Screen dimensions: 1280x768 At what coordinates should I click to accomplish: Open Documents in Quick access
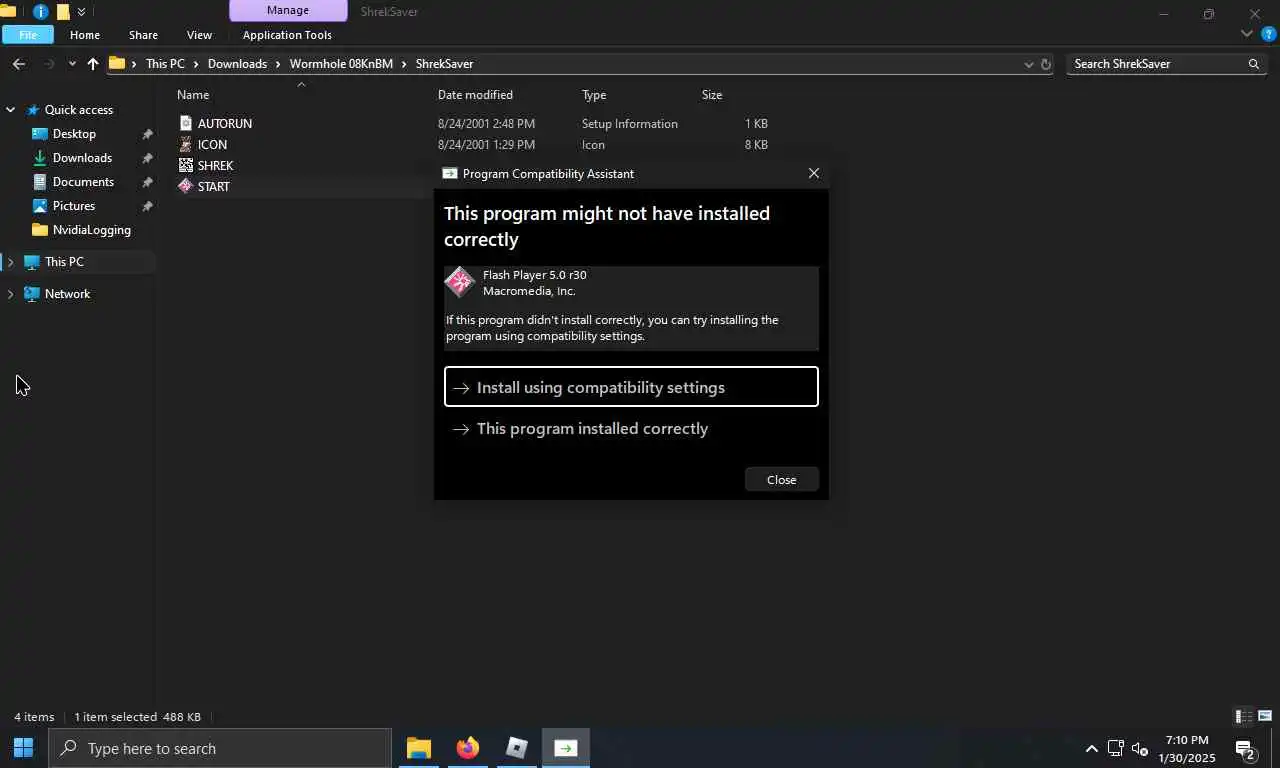click(x=83, y=182)
